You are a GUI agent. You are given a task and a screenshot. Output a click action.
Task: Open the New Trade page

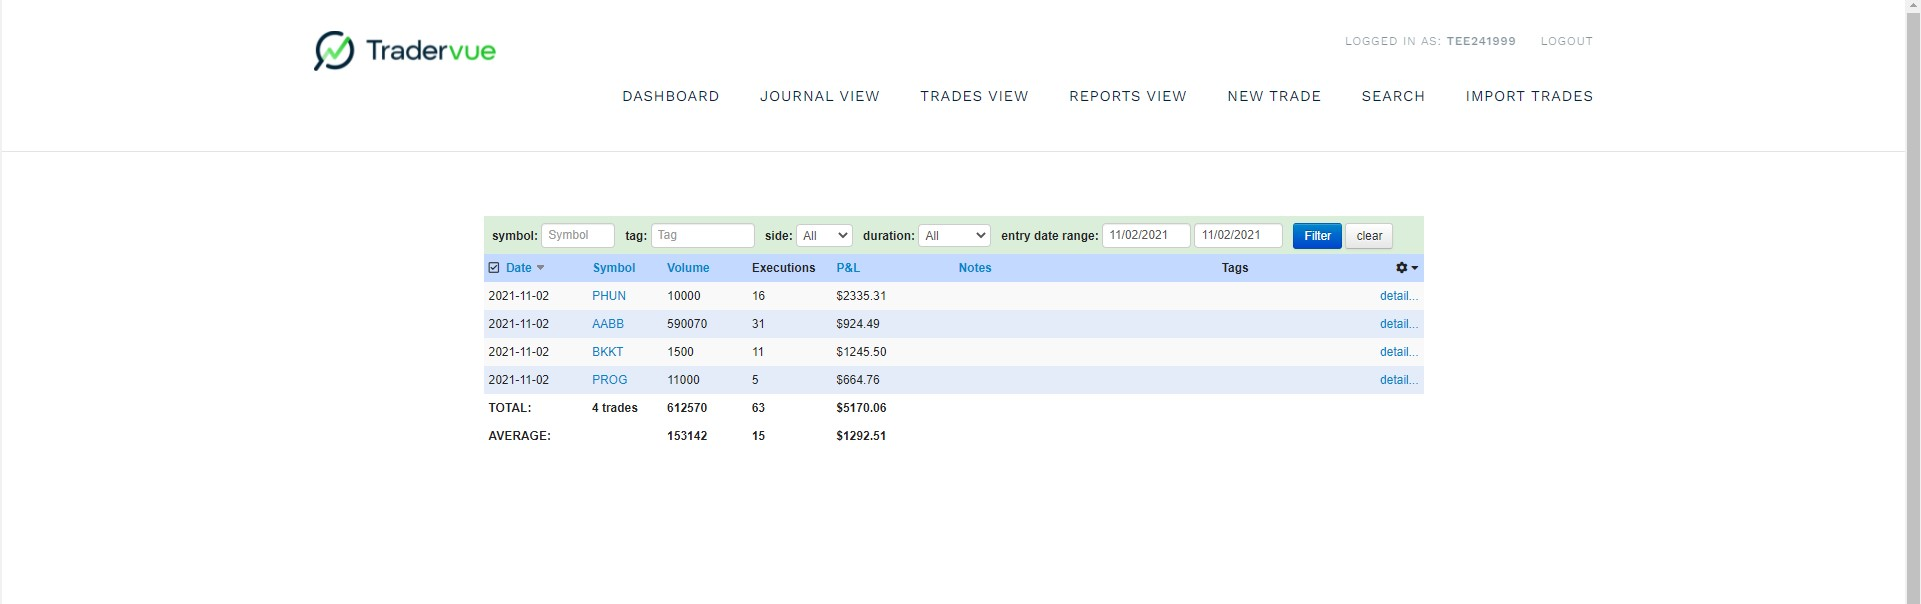(x=1274, y=96)
